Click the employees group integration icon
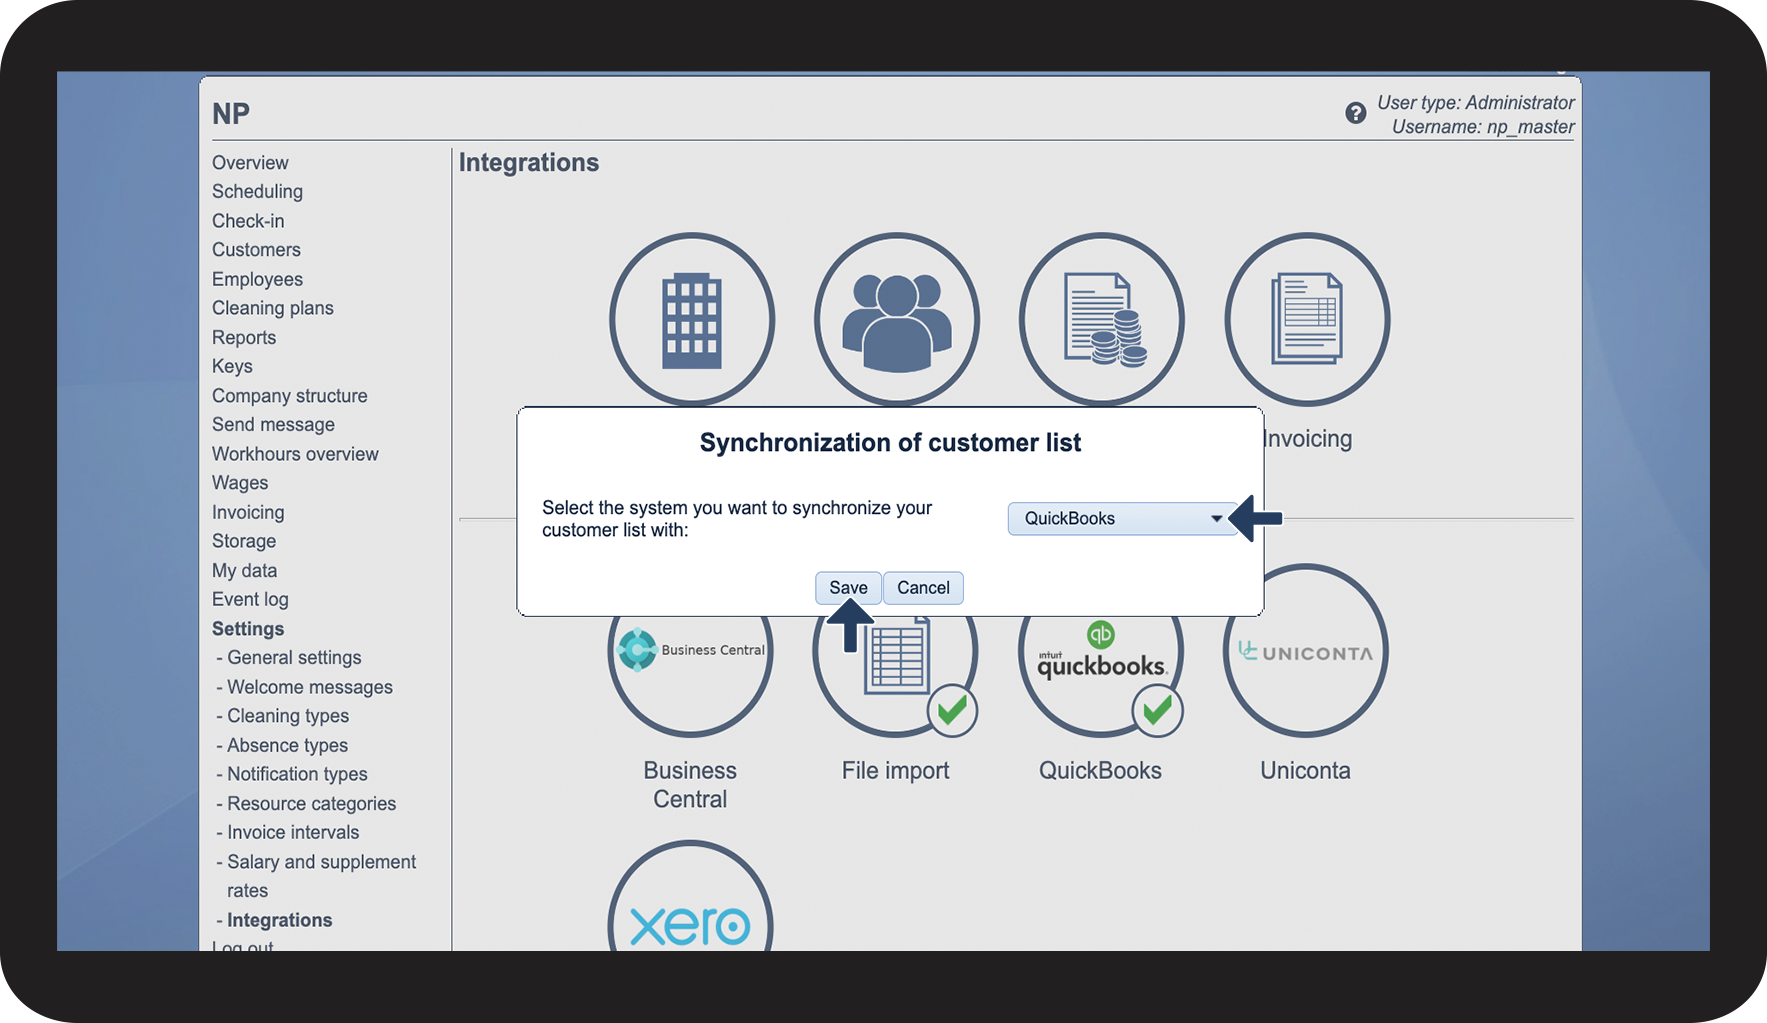 896,319
